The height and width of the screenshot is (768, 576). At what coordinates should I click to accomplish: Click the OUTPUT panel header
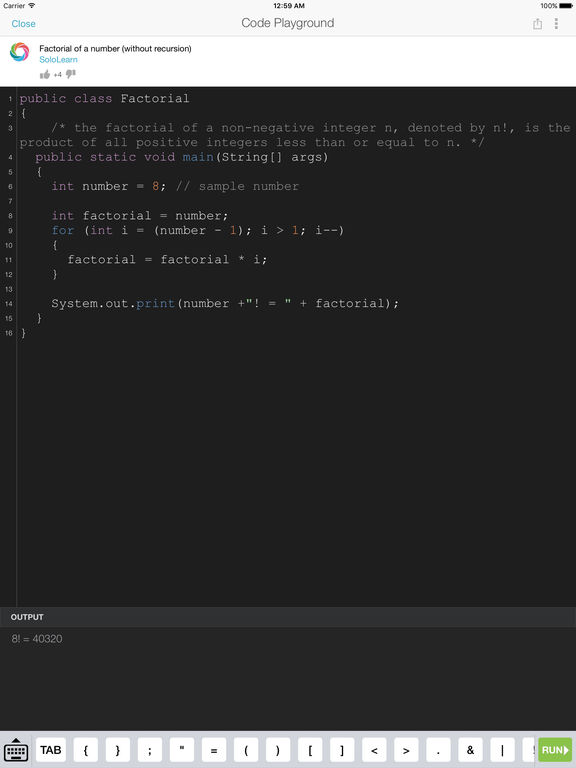(x=288, y=617)
